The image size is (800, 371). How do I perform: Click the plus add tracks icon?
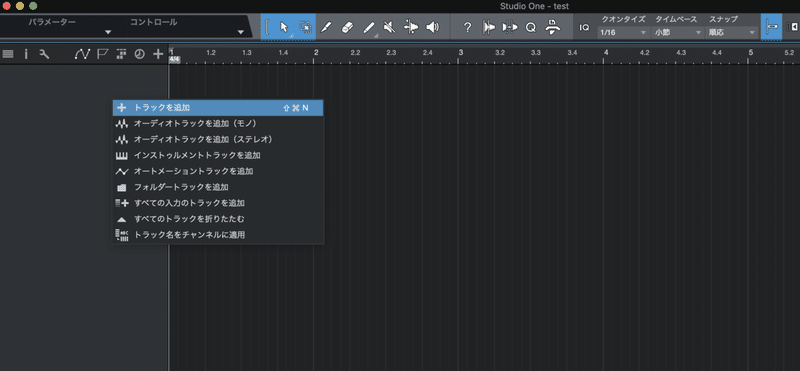point(158,54)
